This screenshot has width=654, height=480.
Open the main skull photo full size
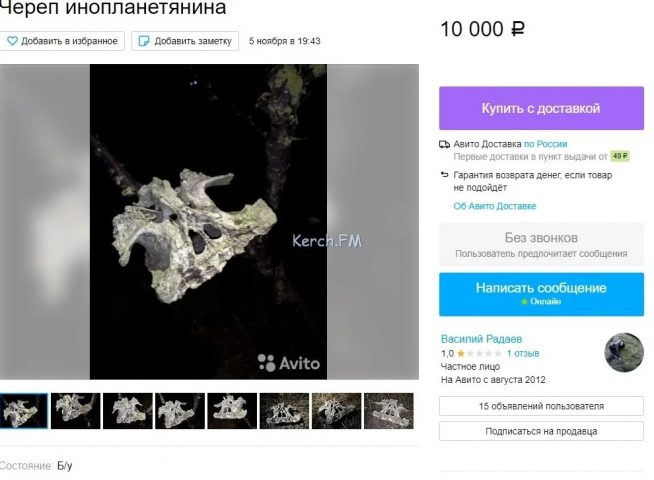click(x=209, y=222)
